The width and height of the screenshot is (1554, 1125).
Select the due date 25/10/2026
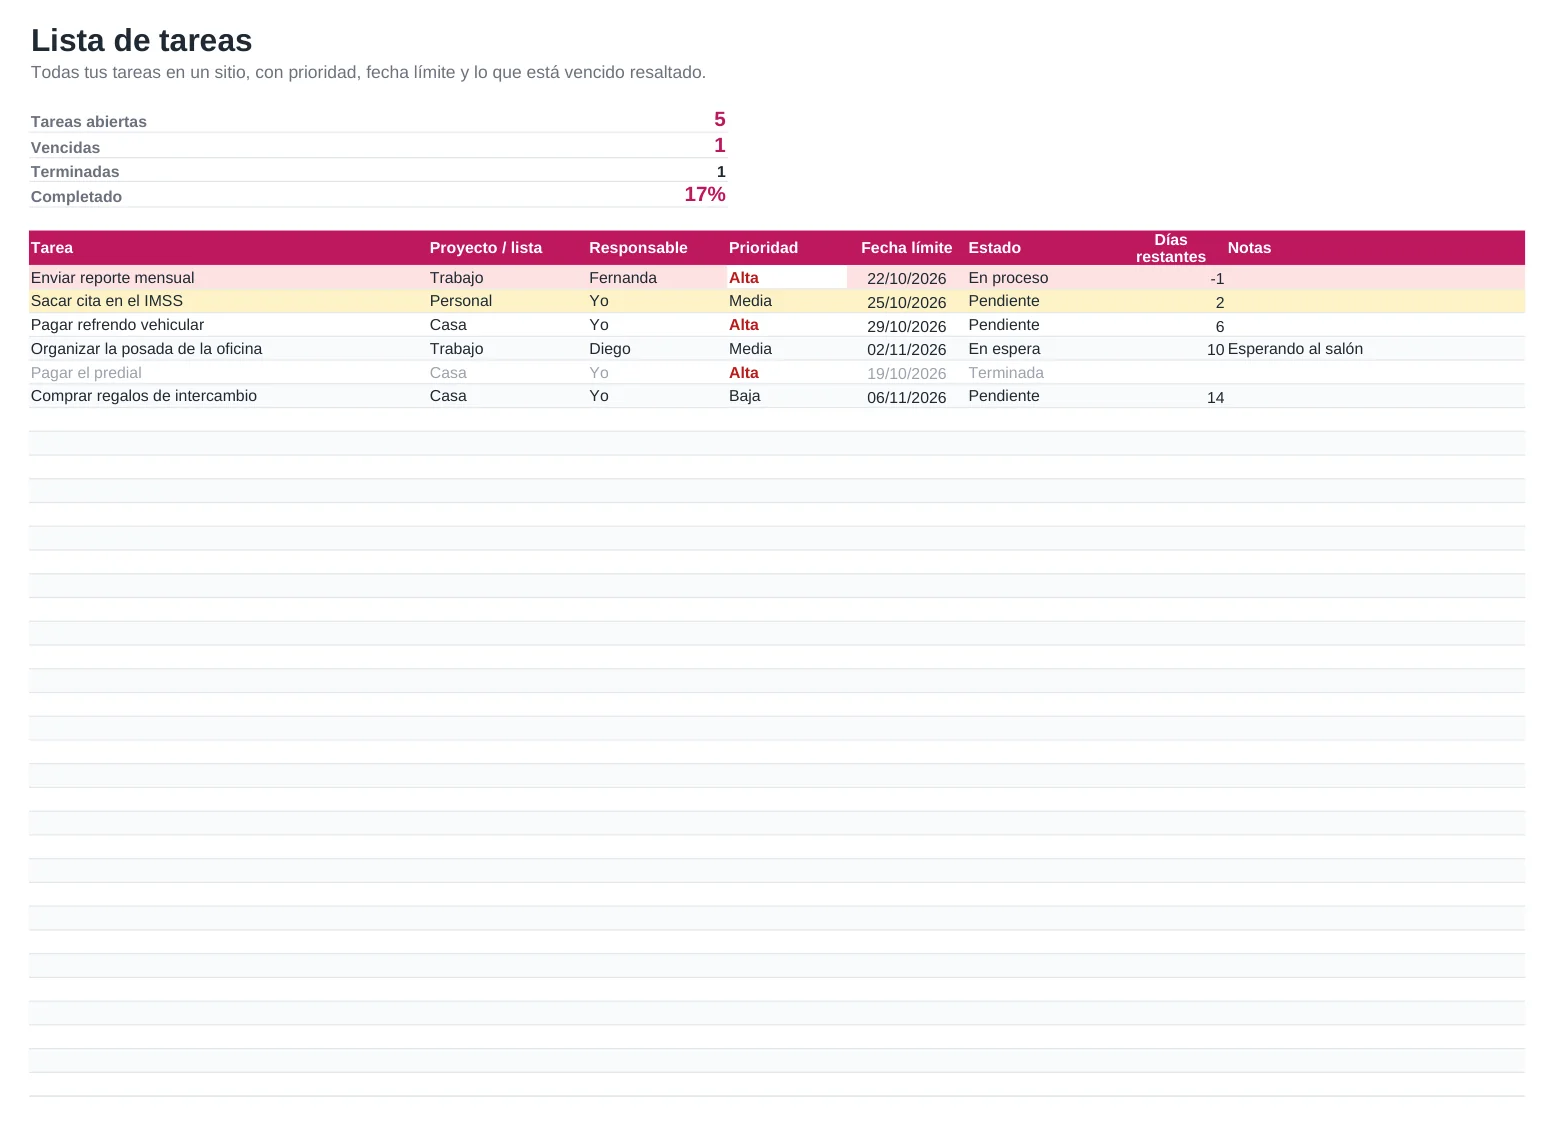coord(907,302)
